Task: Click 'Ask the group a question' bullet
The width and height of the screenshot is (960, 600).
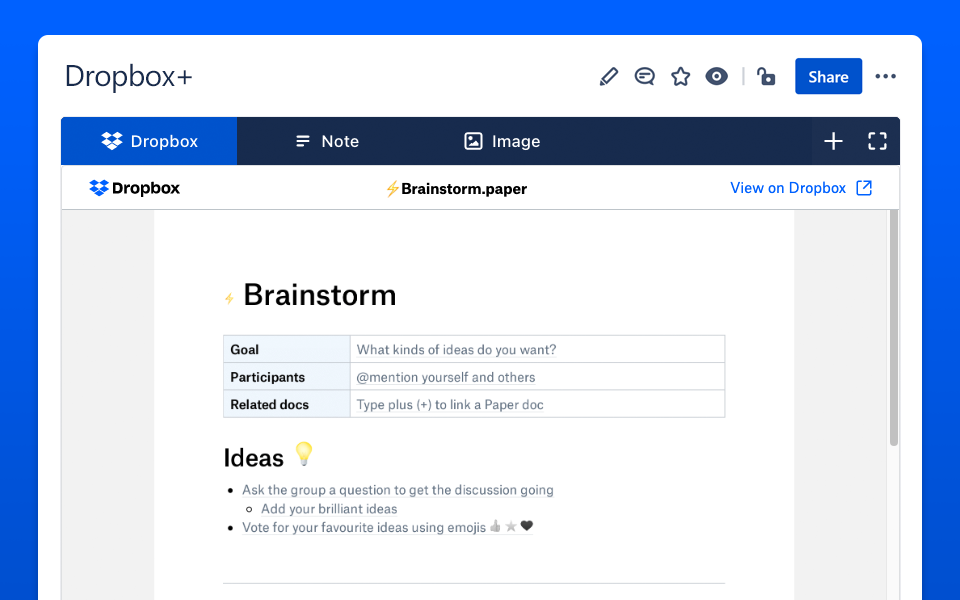Action: [397, 490]
